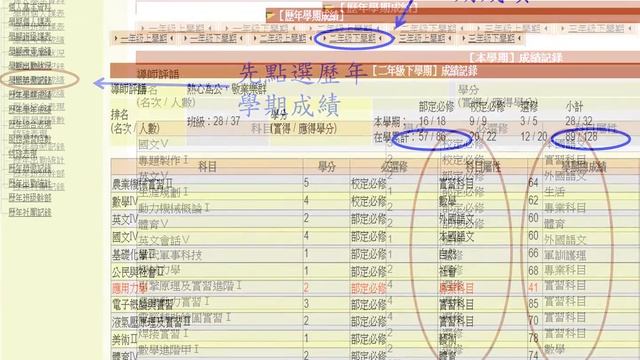
Task: Open the 學期出勤狀況 sidebar link
Action: pos(30,65)
